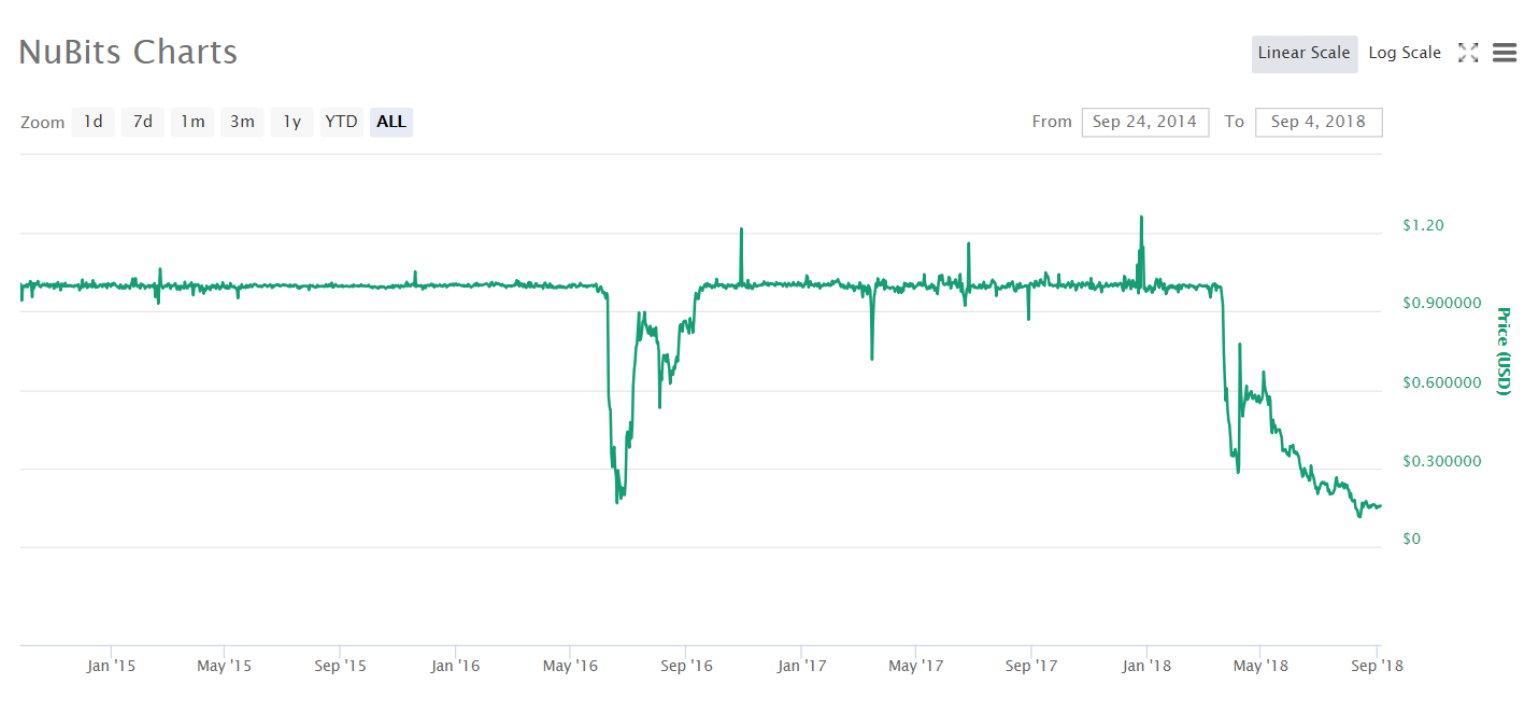This screenshot has width=1534, height=710.
Task: Open the chart hamburger menu
Action: [1504, 53]
